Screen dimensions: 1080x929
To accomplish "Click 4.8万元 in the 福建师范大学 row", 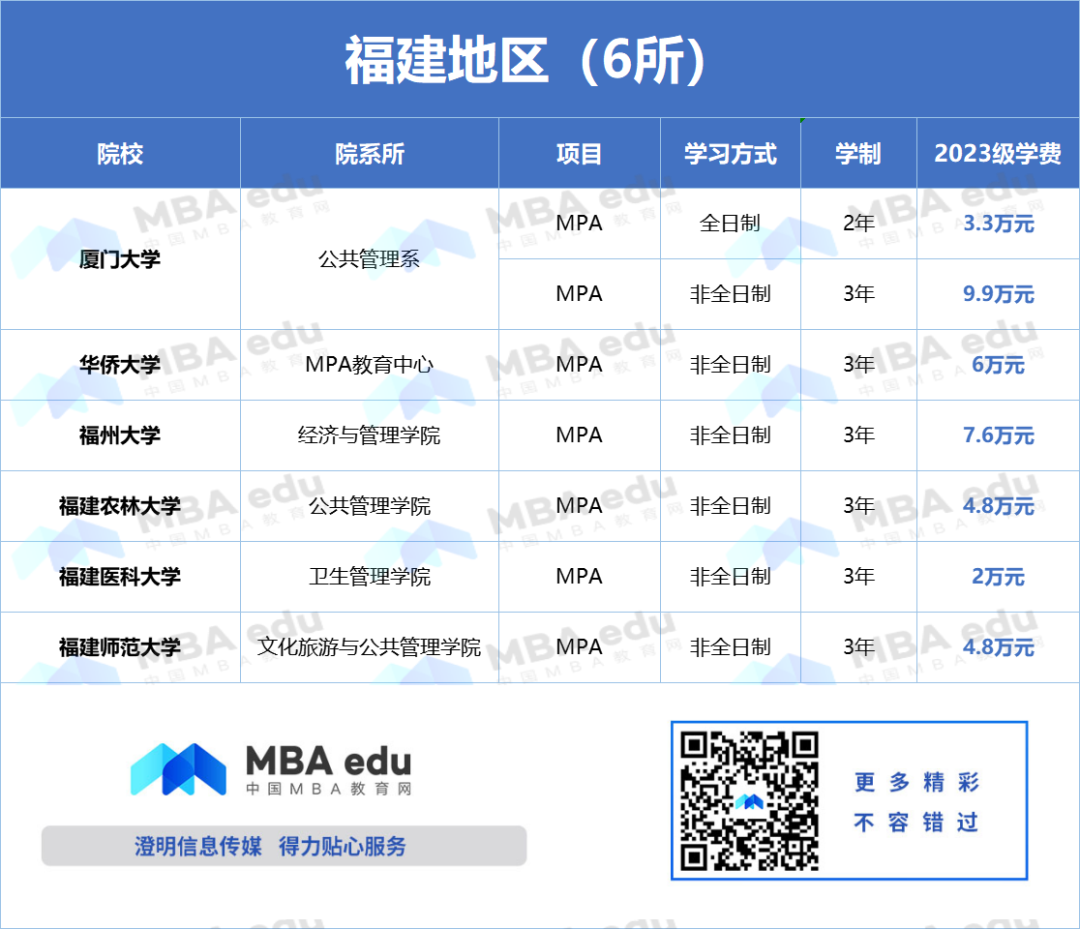I will point(998,647).
